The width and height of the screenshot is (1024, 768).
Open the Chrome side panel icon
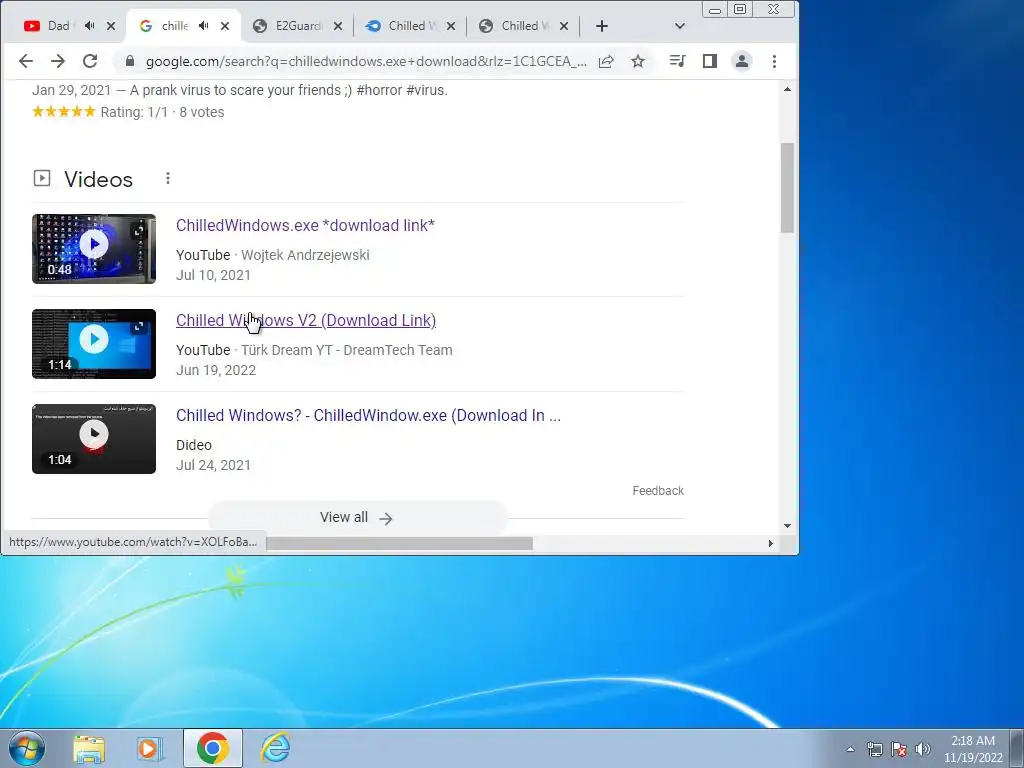(x=710, y=61)
